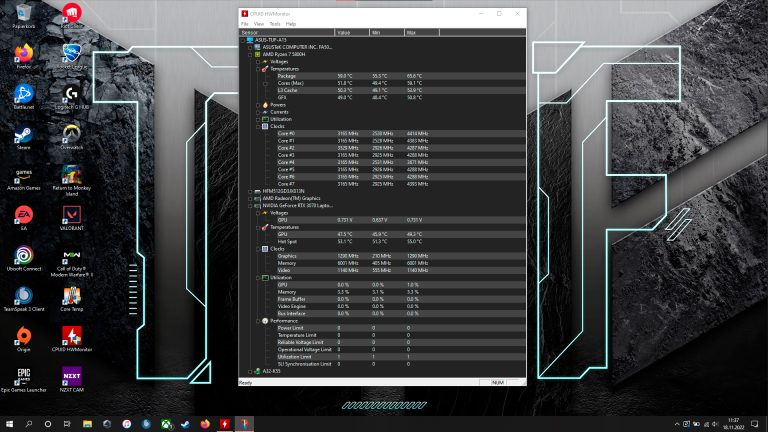
Task: Click the Max column header
Action: click(412, 32)
